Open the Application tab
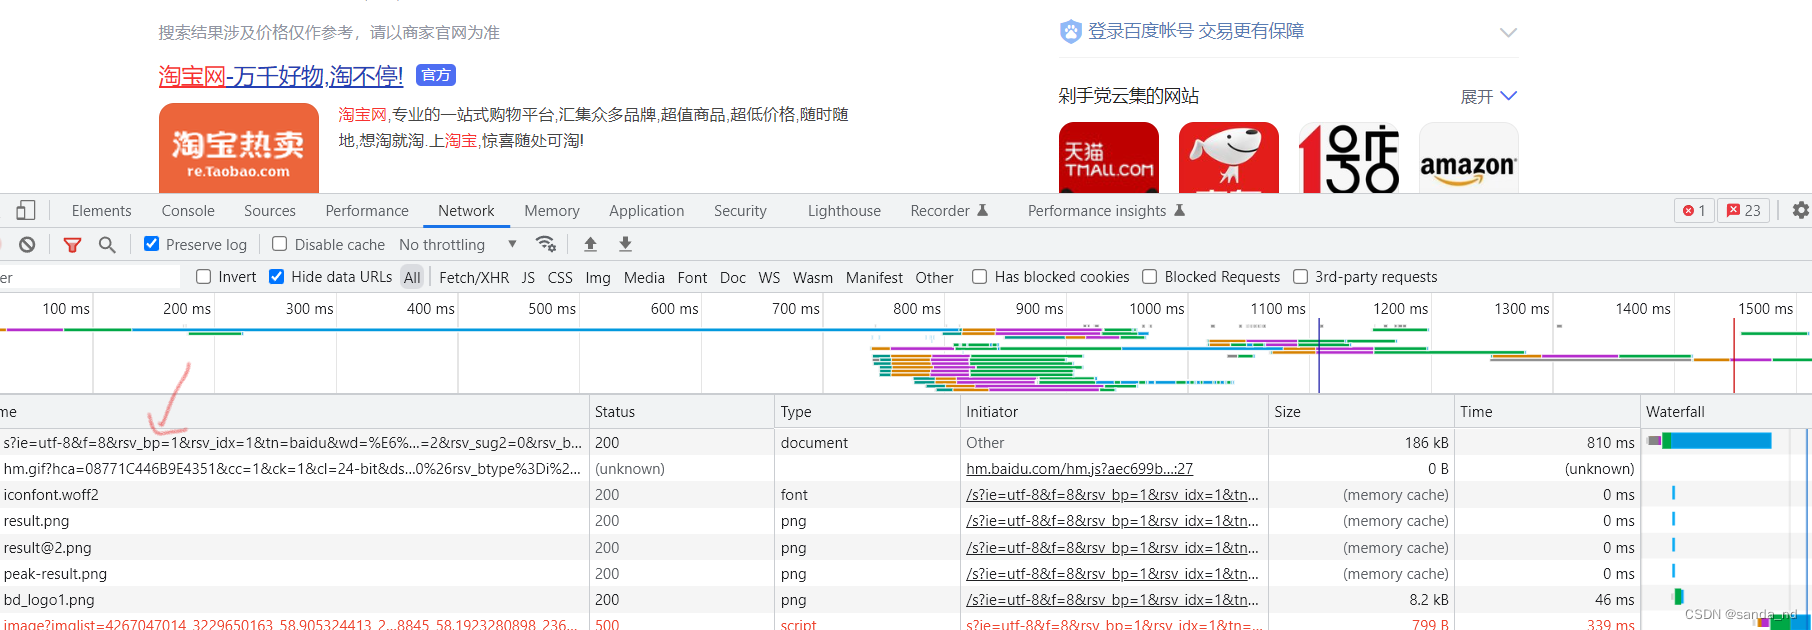The height and width of the screenshot is (630, 1812). 647,210
